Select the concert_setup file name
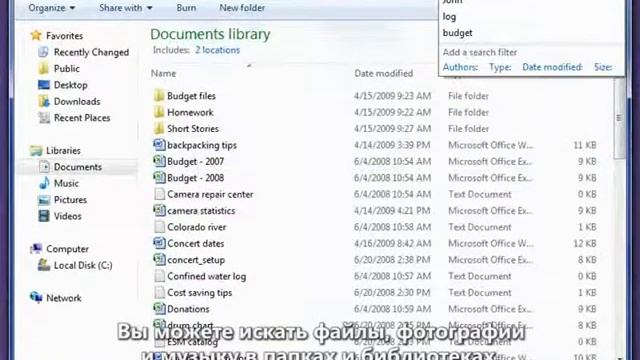Viewport: 640px width, 360px height. [196, 260]
